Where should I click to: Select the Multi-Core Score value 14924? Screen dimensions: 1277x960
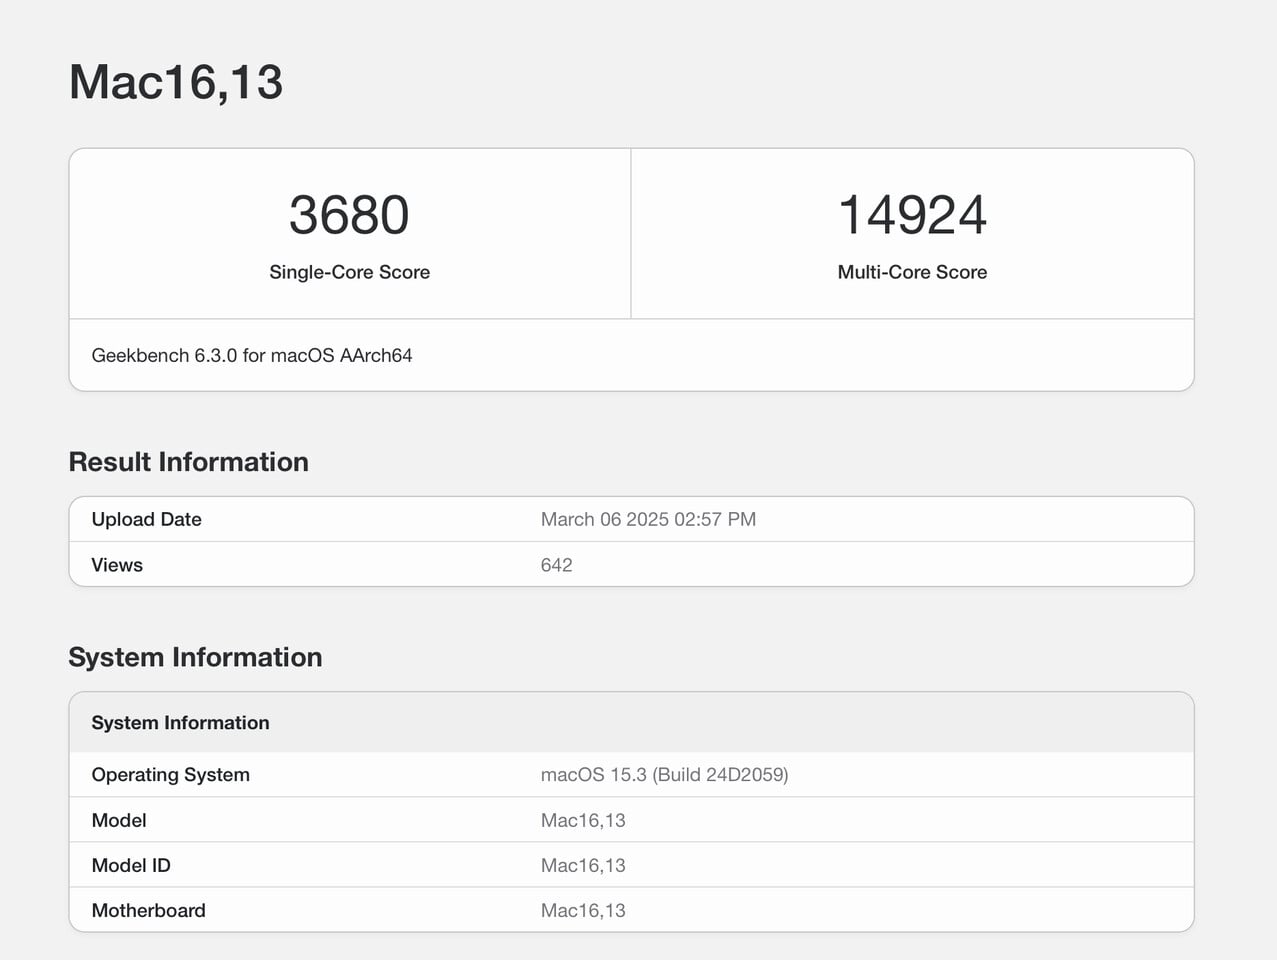911,213
